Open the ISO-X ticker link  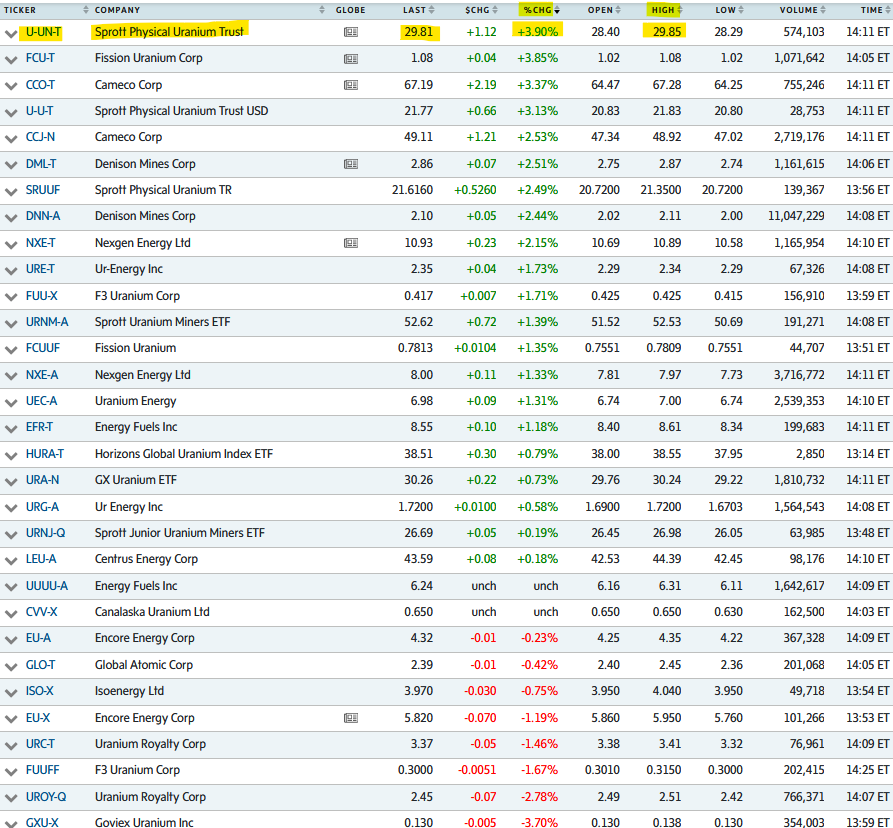[39, 691]
